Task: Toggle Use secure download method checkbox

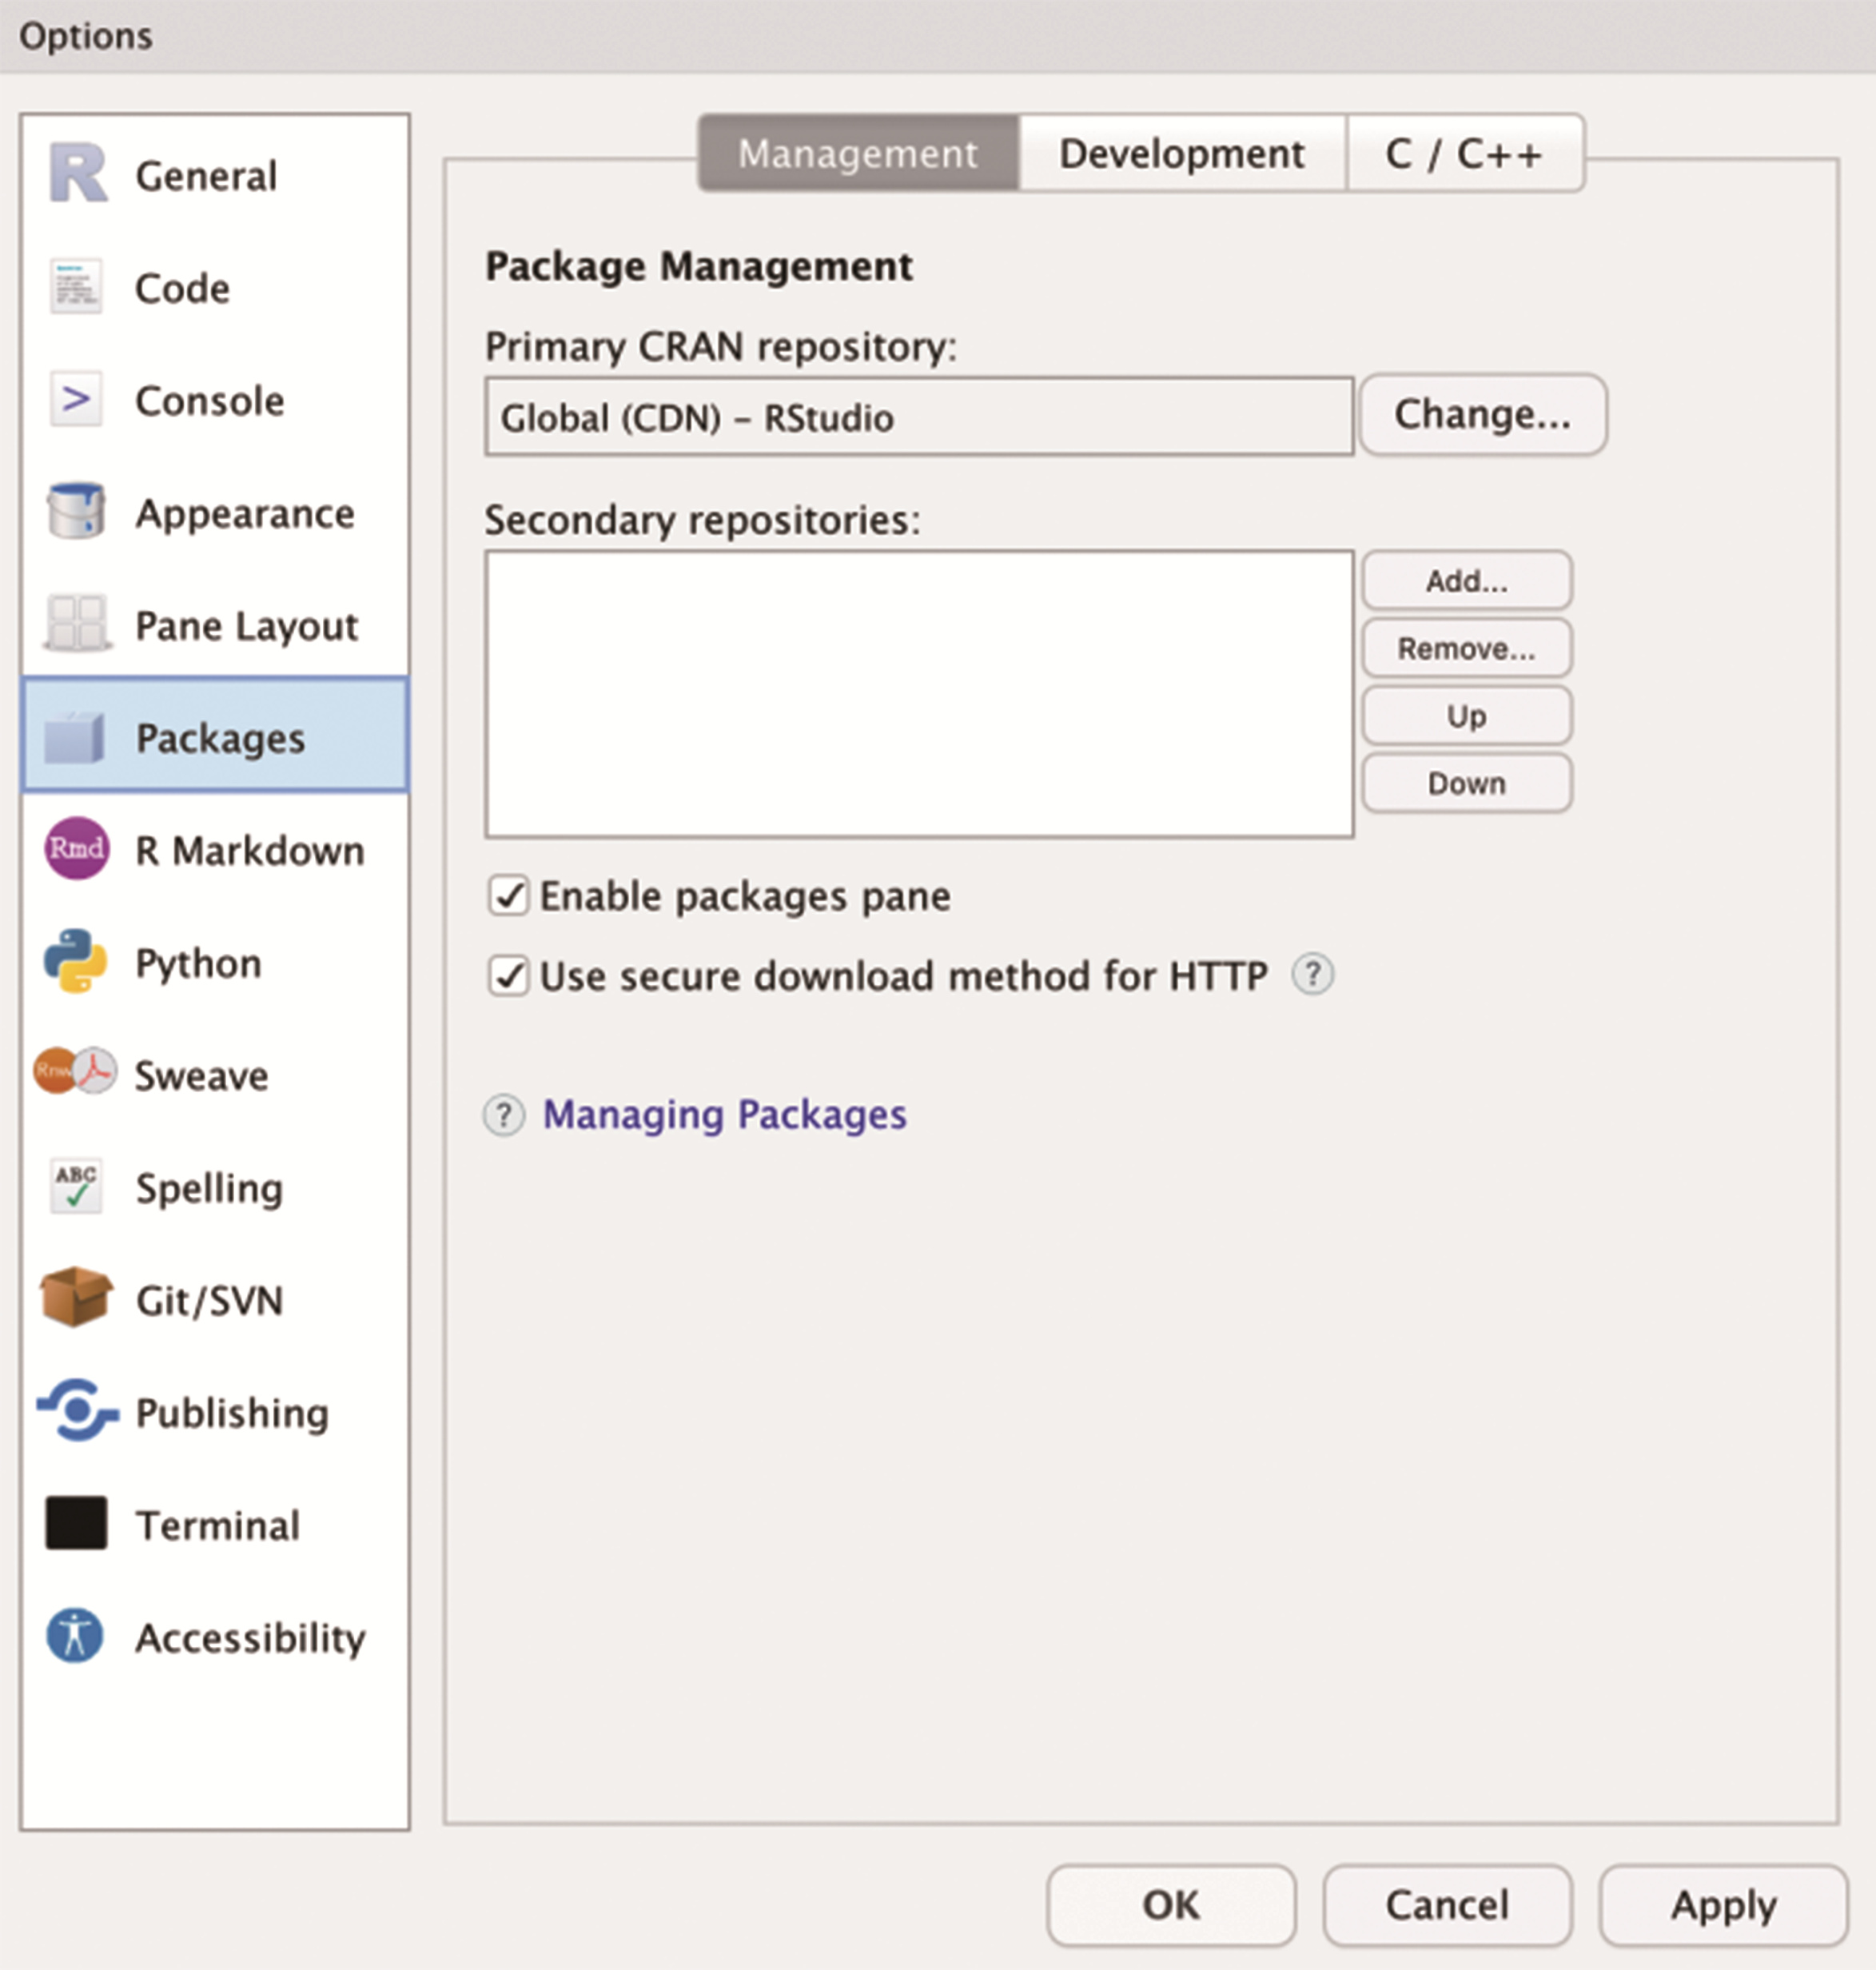Action: [509, 975]
